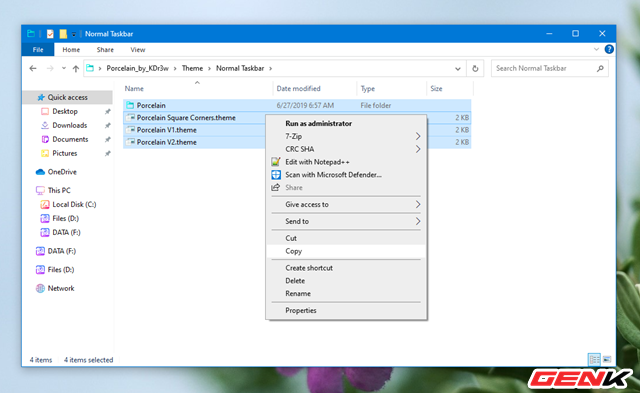
Task: Choose Rename from the context menu
Action: (x=346, y=293)
